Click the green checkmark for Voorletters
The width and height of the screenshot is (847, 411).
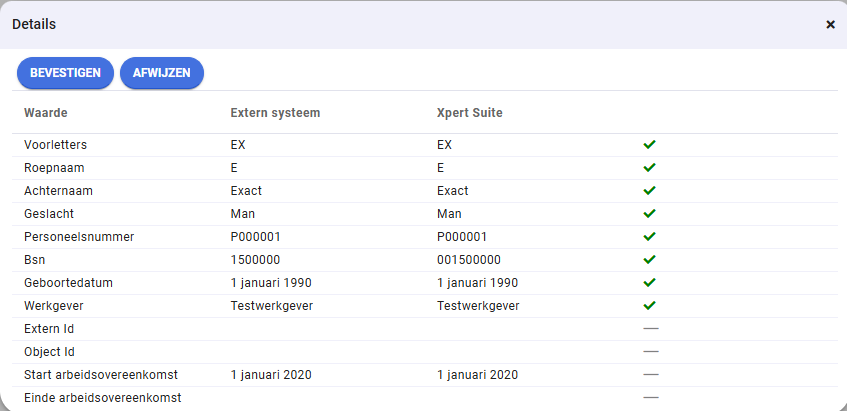click(x=649, y=145)
